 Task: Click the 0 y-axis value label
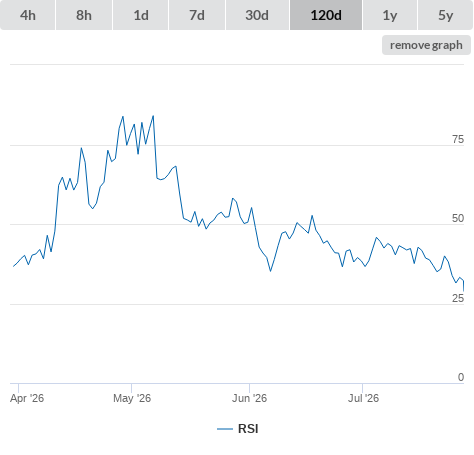(461, 377)
